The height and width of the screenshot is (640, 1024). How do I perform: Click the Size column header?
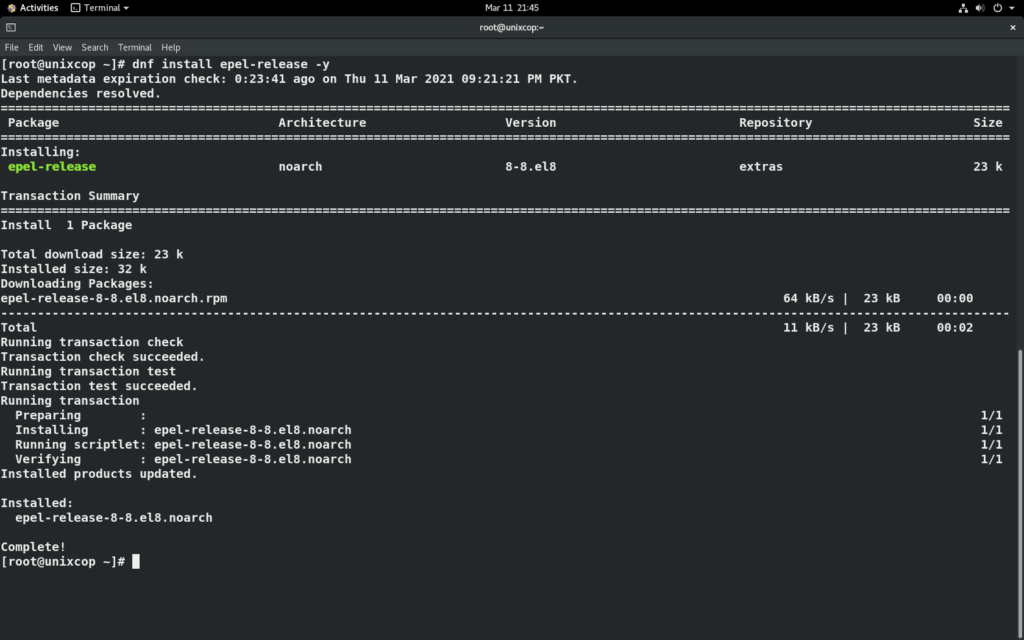coord(987,123)
